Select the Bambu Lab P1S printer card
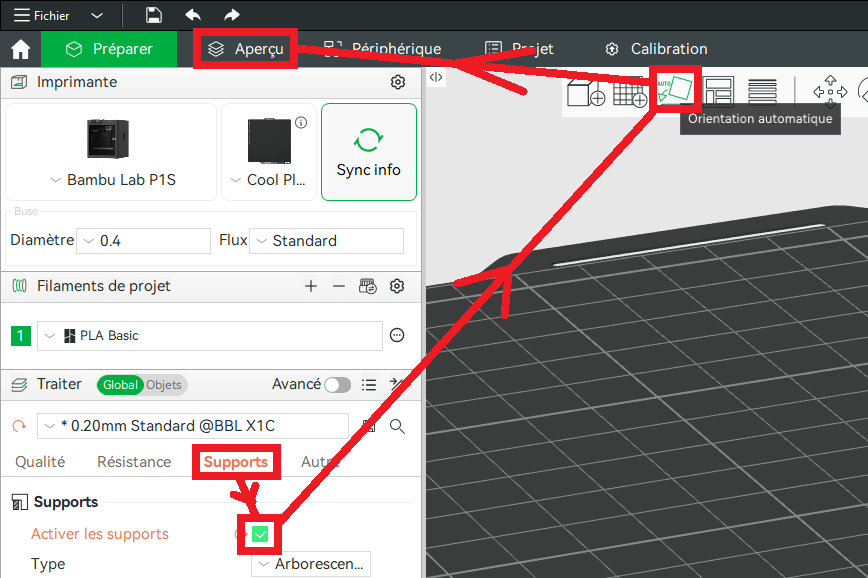Viewport: 868px width, 578px height. point(110,152)
